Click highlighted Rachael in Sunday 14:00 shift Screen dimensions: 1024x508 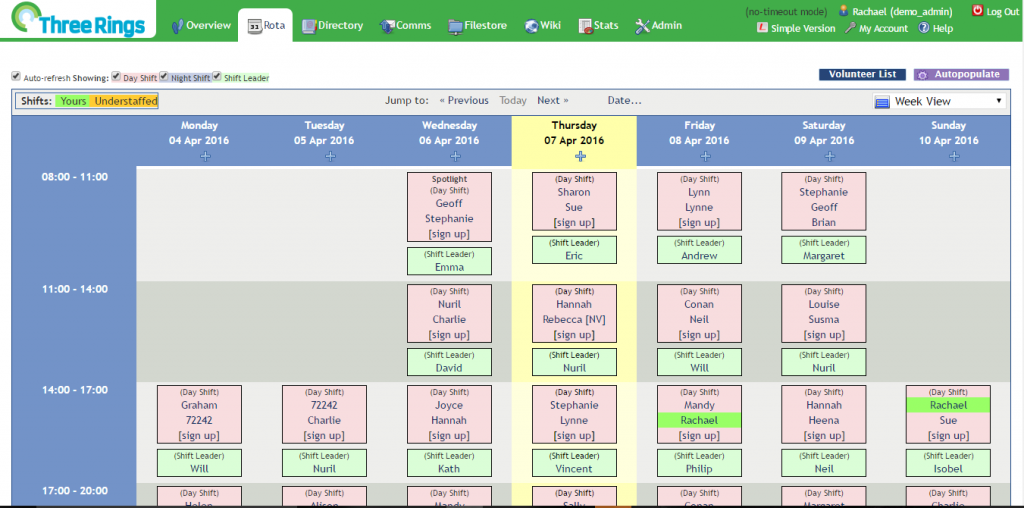pyautogui.click(x=948, y=405)
